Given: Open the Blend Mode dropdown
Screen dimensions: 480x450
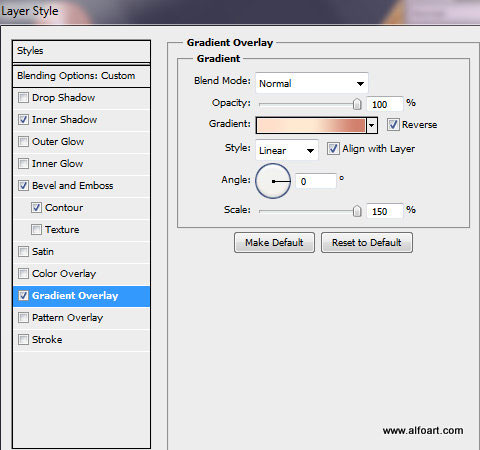Looking at the screenshot, I should (312, 83).
